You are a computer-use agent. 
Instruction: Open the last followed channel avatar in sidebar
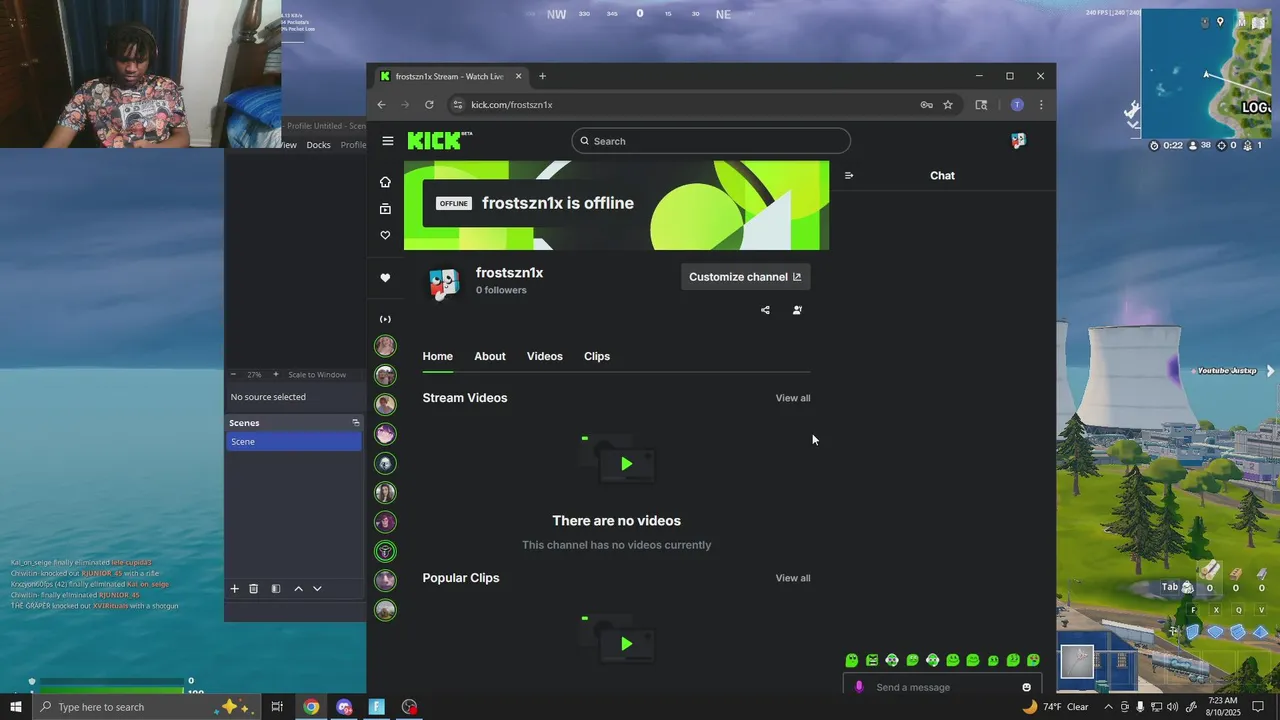coord(385,610)
